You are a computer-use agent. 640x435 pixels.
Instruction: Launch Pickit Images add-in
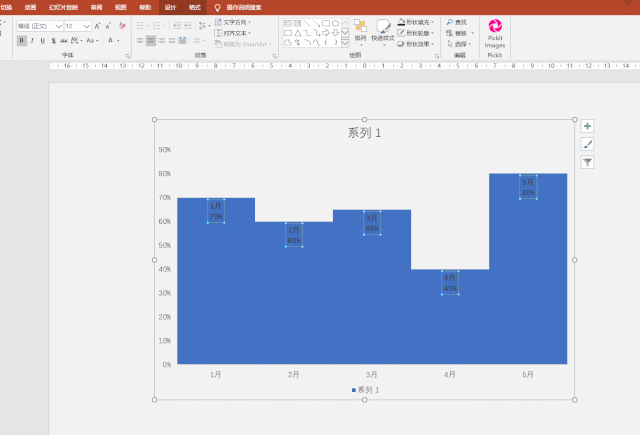(495, 33)
